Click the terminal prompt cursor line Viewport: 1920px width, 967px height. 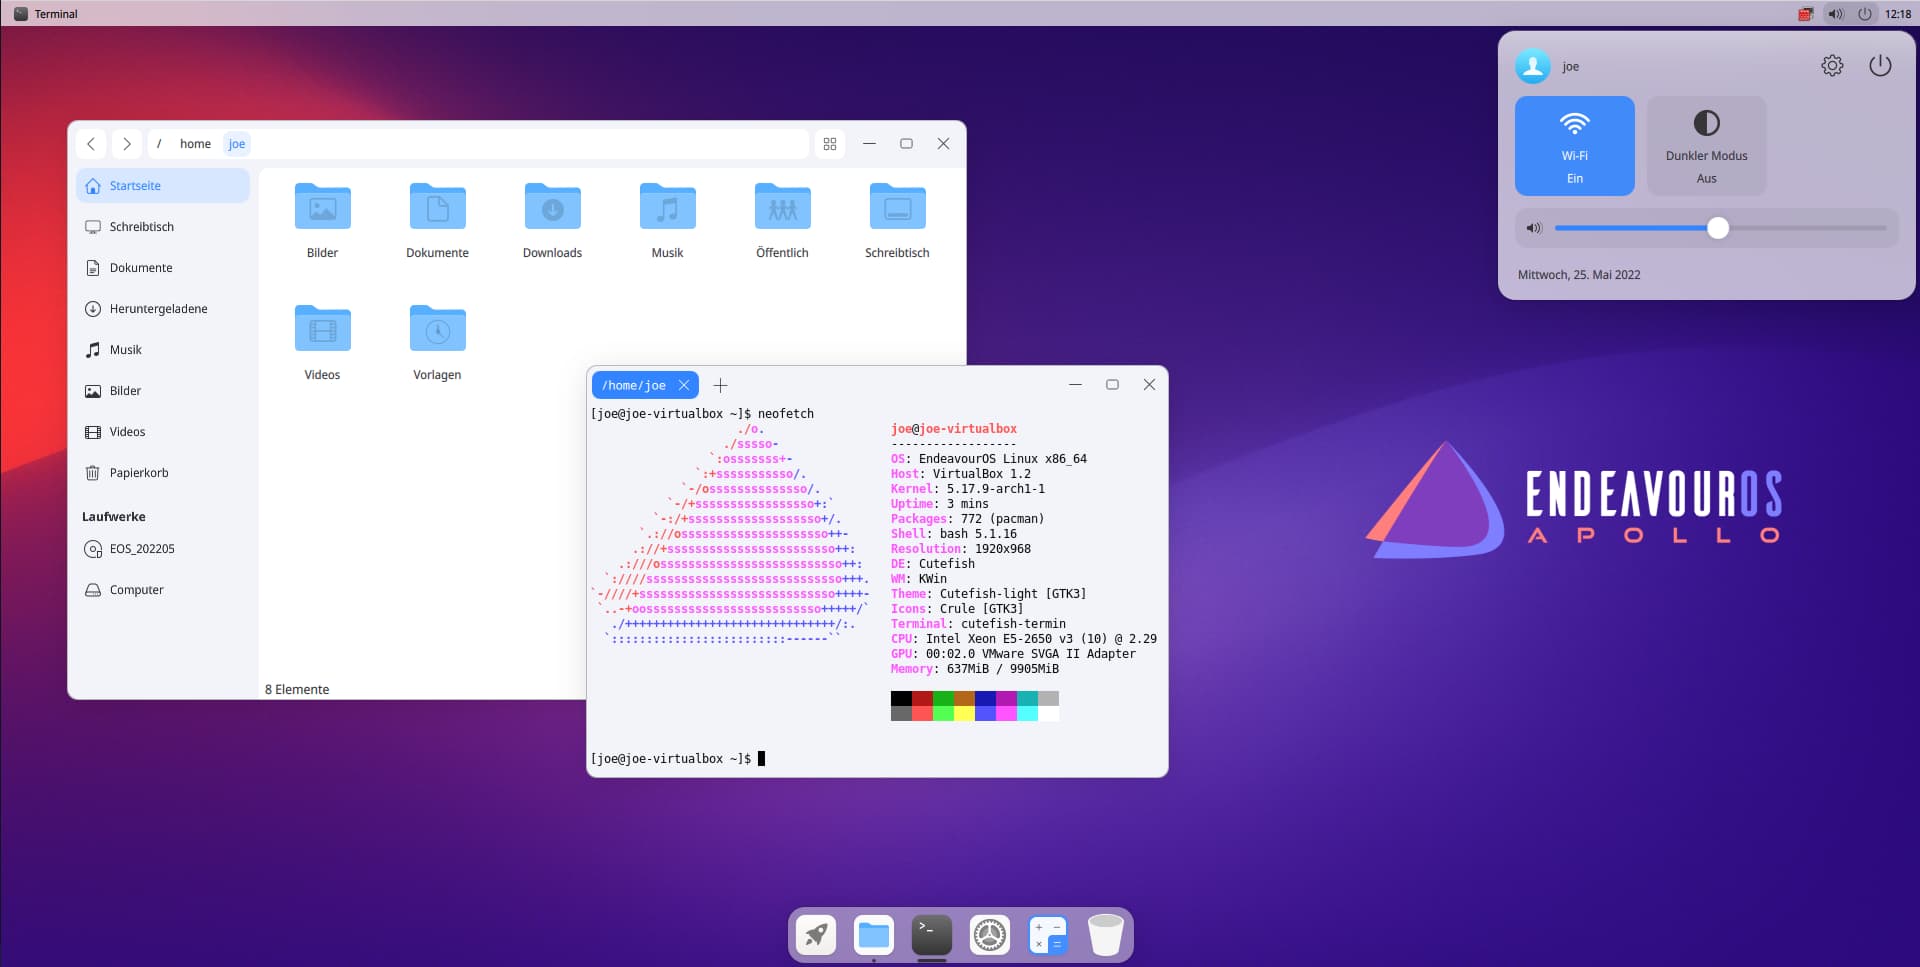coord(678,759)
